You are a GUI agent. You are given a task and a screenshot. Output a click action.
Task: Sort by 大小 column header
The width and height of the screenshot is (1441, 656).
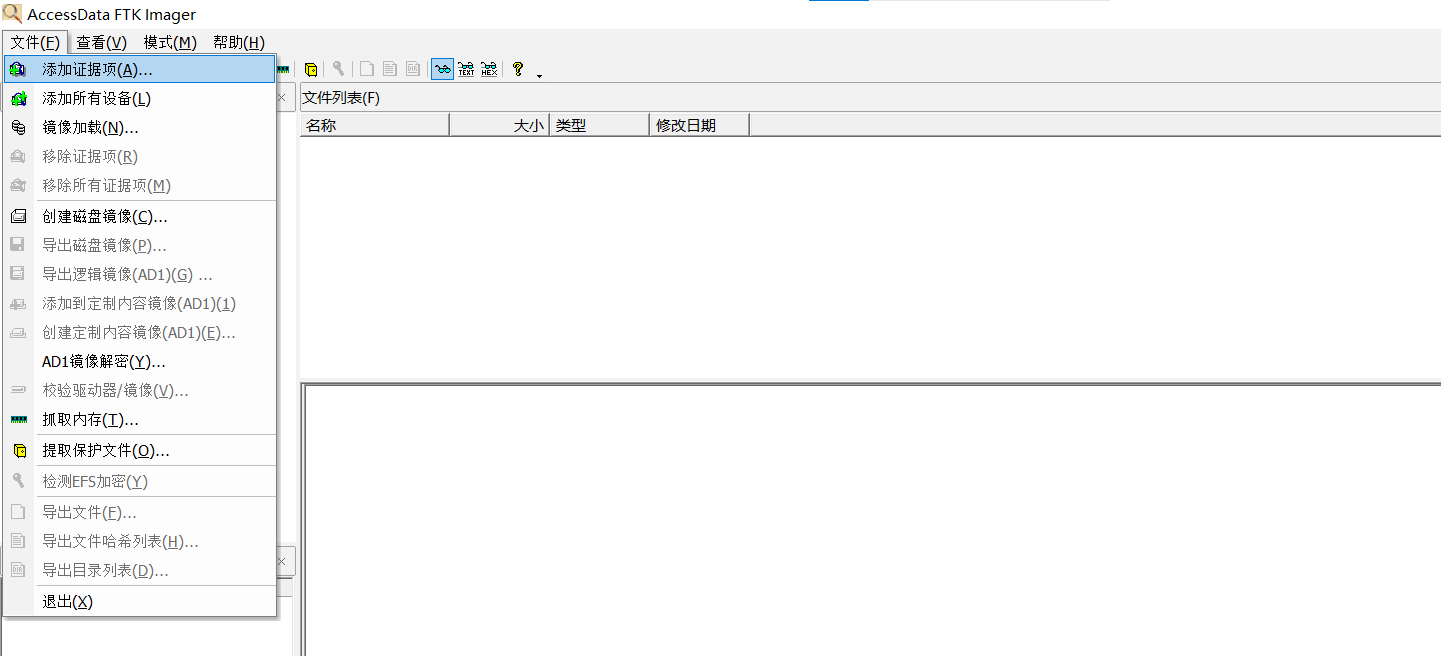(x=500, y=125)
